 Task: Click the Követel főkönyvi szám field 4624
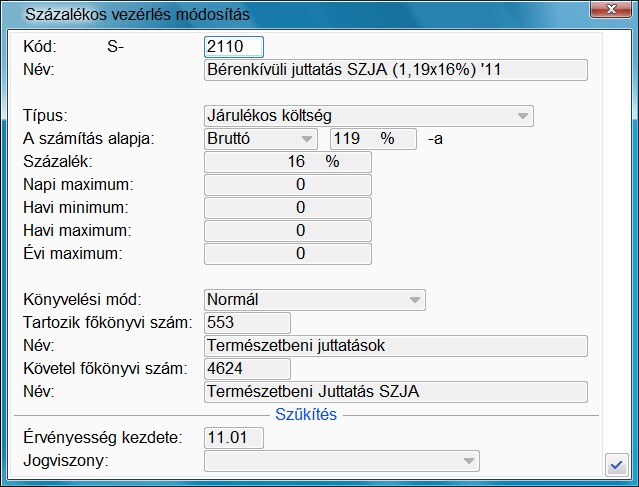[247, 369]
